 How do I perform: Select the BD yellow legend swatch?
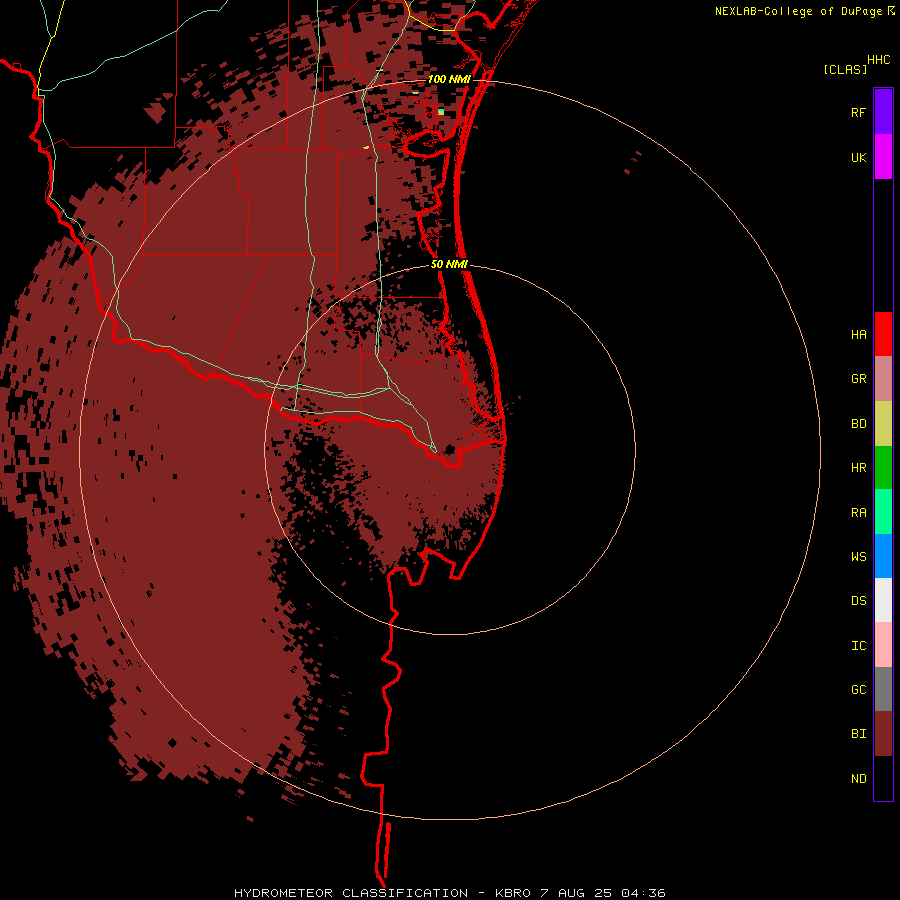883,424
